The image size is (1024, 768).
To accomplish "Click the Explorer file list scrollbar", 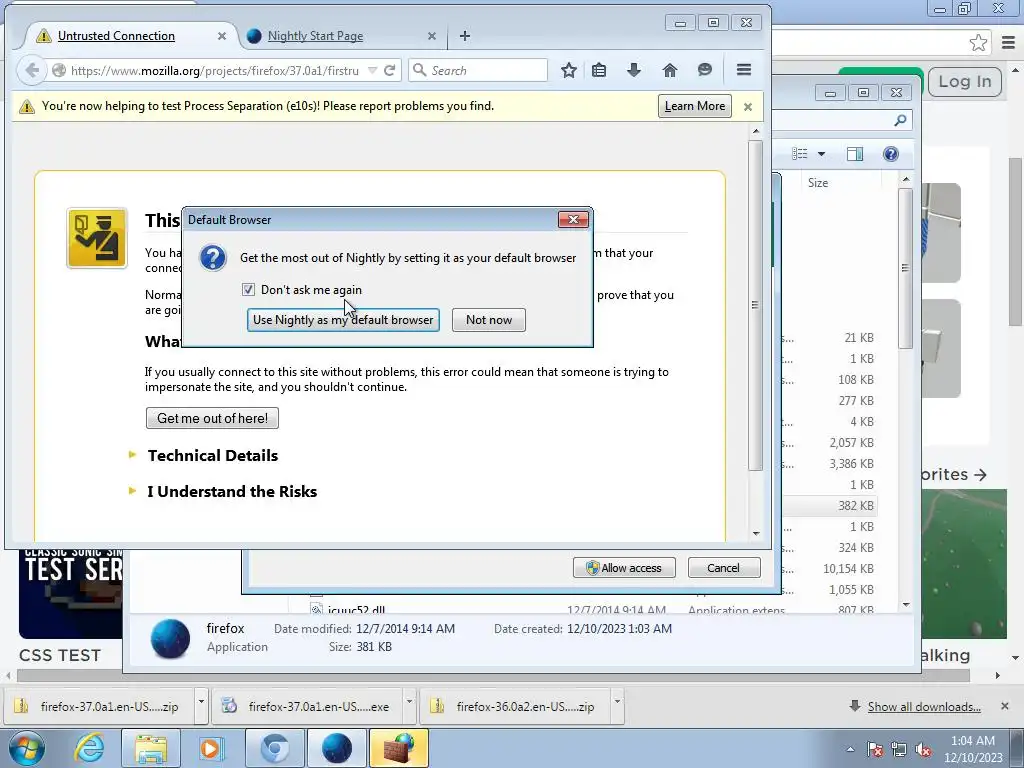I will pyautogui.click(x=905, y=268).
